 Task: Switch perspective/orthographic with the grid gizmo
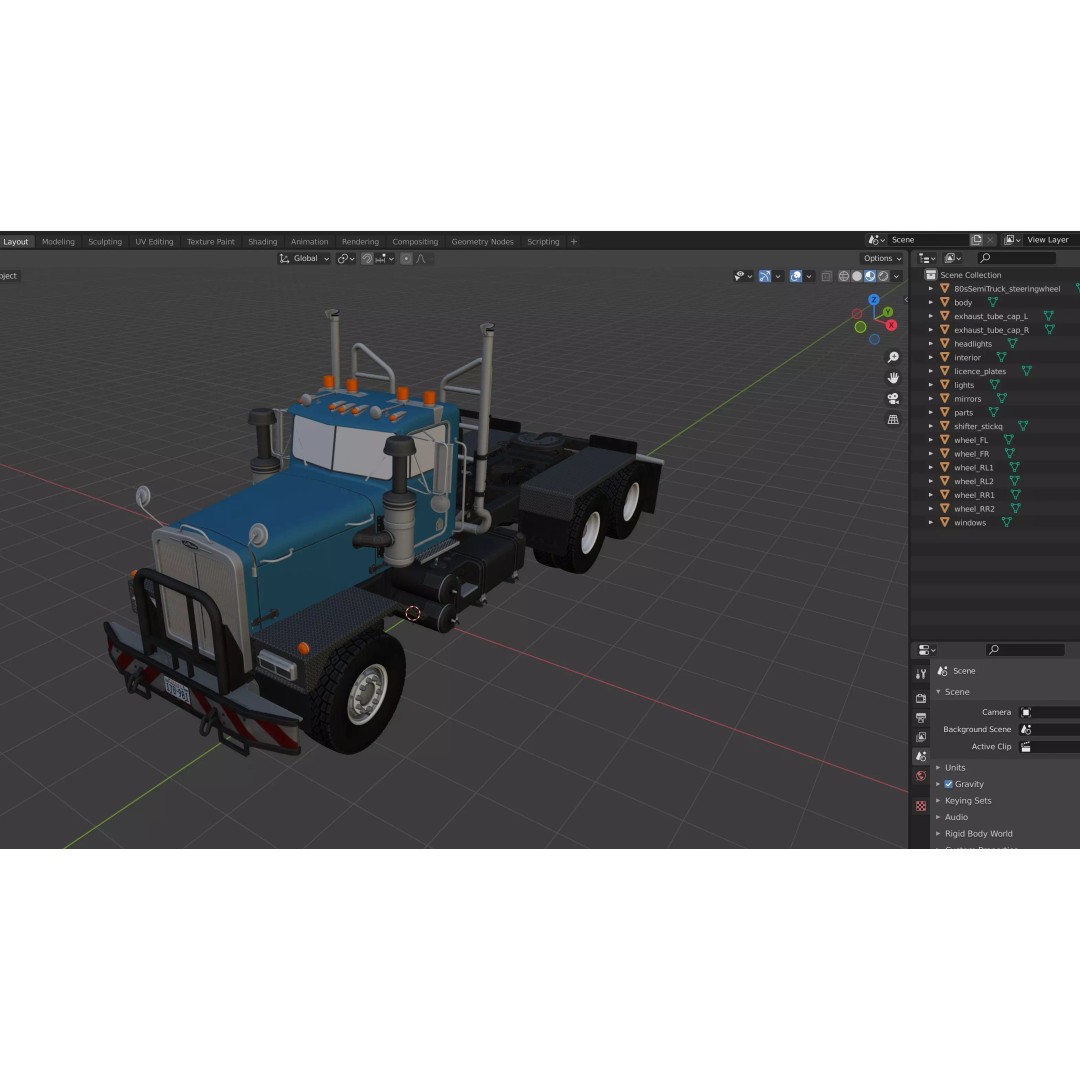tap(893, 419)
